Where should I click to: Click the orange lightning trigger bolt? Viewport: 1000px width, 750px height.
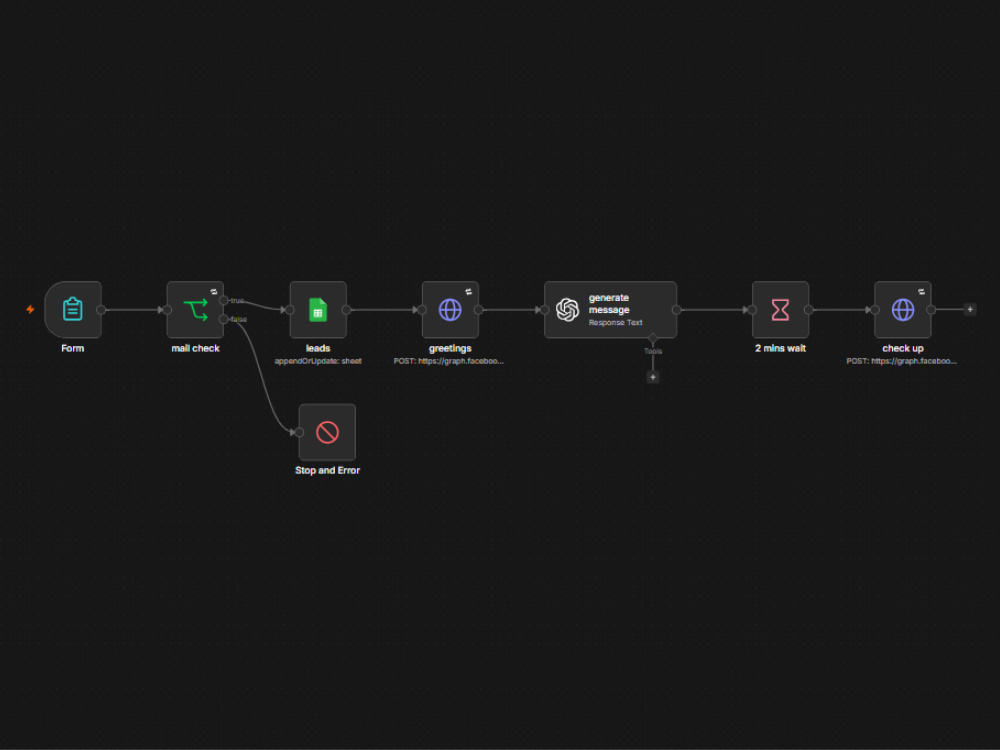[x=30, y=309]
